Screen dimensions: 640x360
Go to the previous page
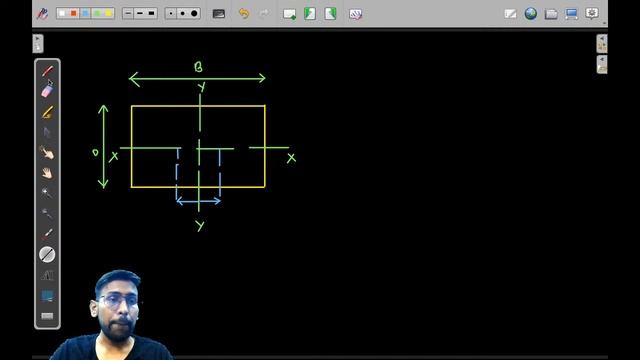(x=310, y=14)
